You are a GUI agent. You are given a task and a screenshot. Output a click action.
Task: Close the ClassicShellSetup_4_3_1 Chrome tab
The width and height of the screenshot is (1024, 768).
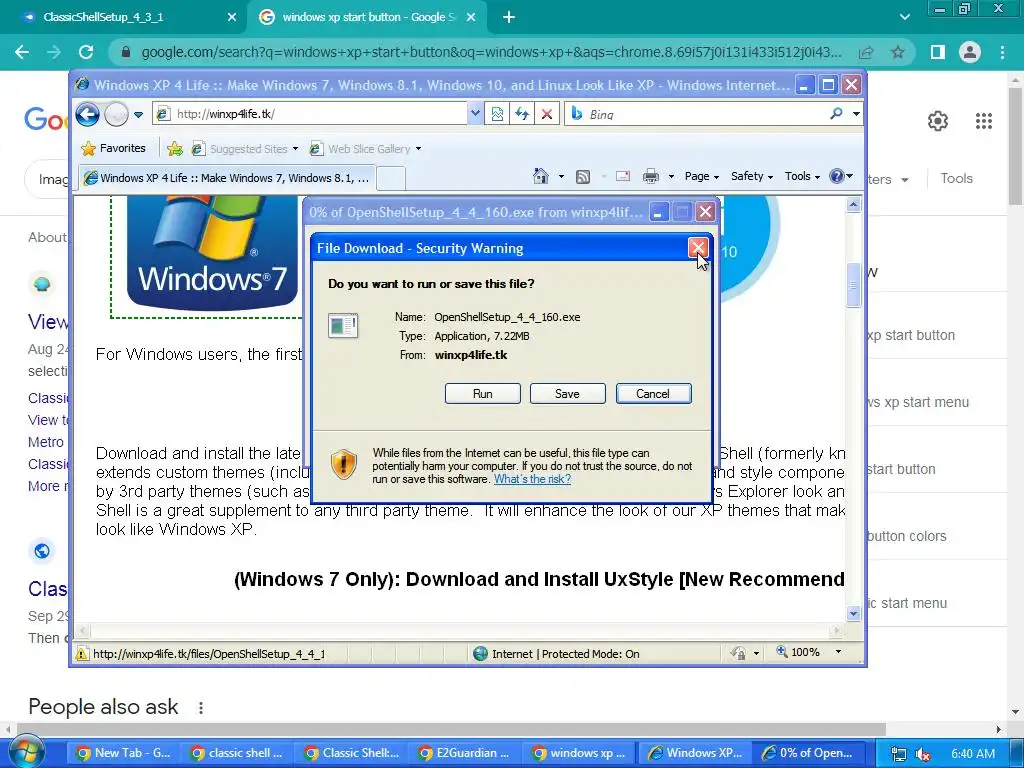point(231,17)
